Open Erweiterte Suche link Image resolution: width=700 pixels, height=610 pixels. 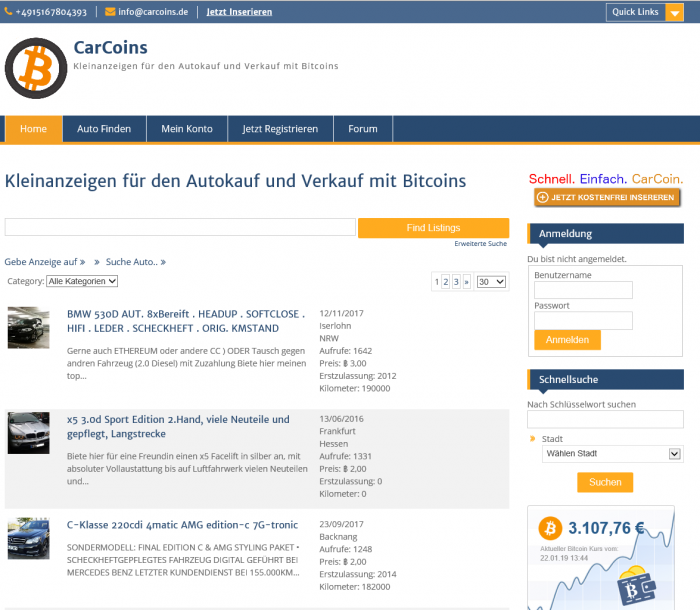click(x=481, y=244)
